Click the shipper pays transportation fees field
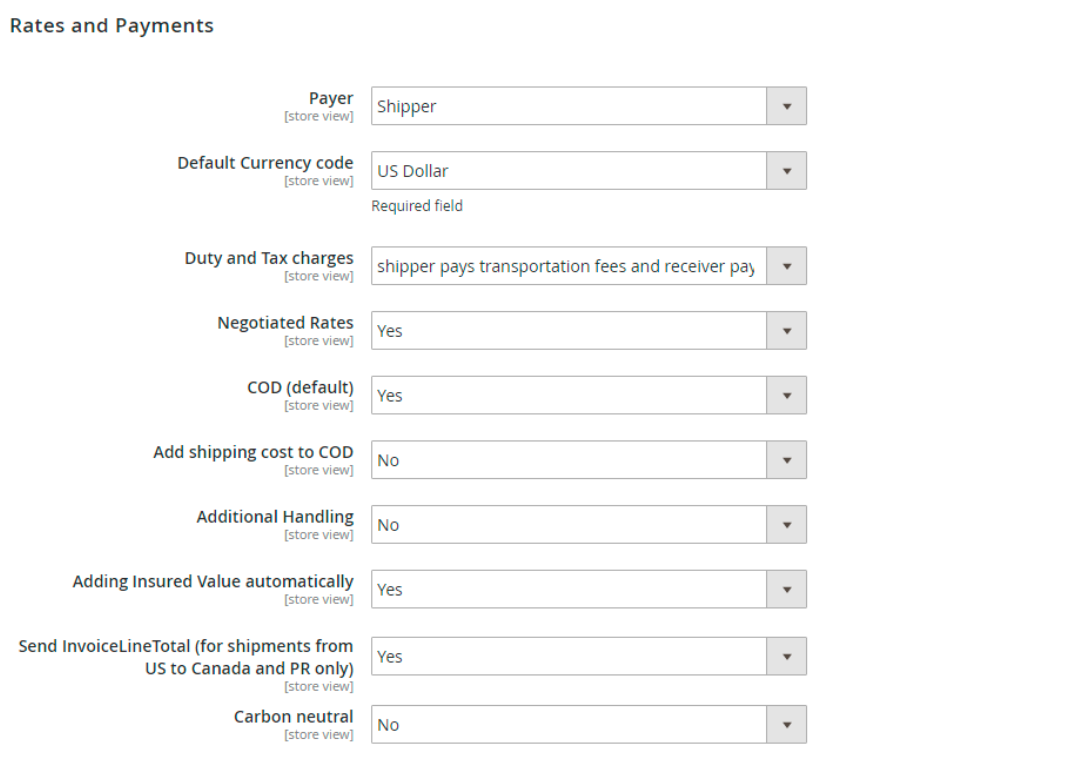The width and height of the screenshot is (1067, 759). 589,266
